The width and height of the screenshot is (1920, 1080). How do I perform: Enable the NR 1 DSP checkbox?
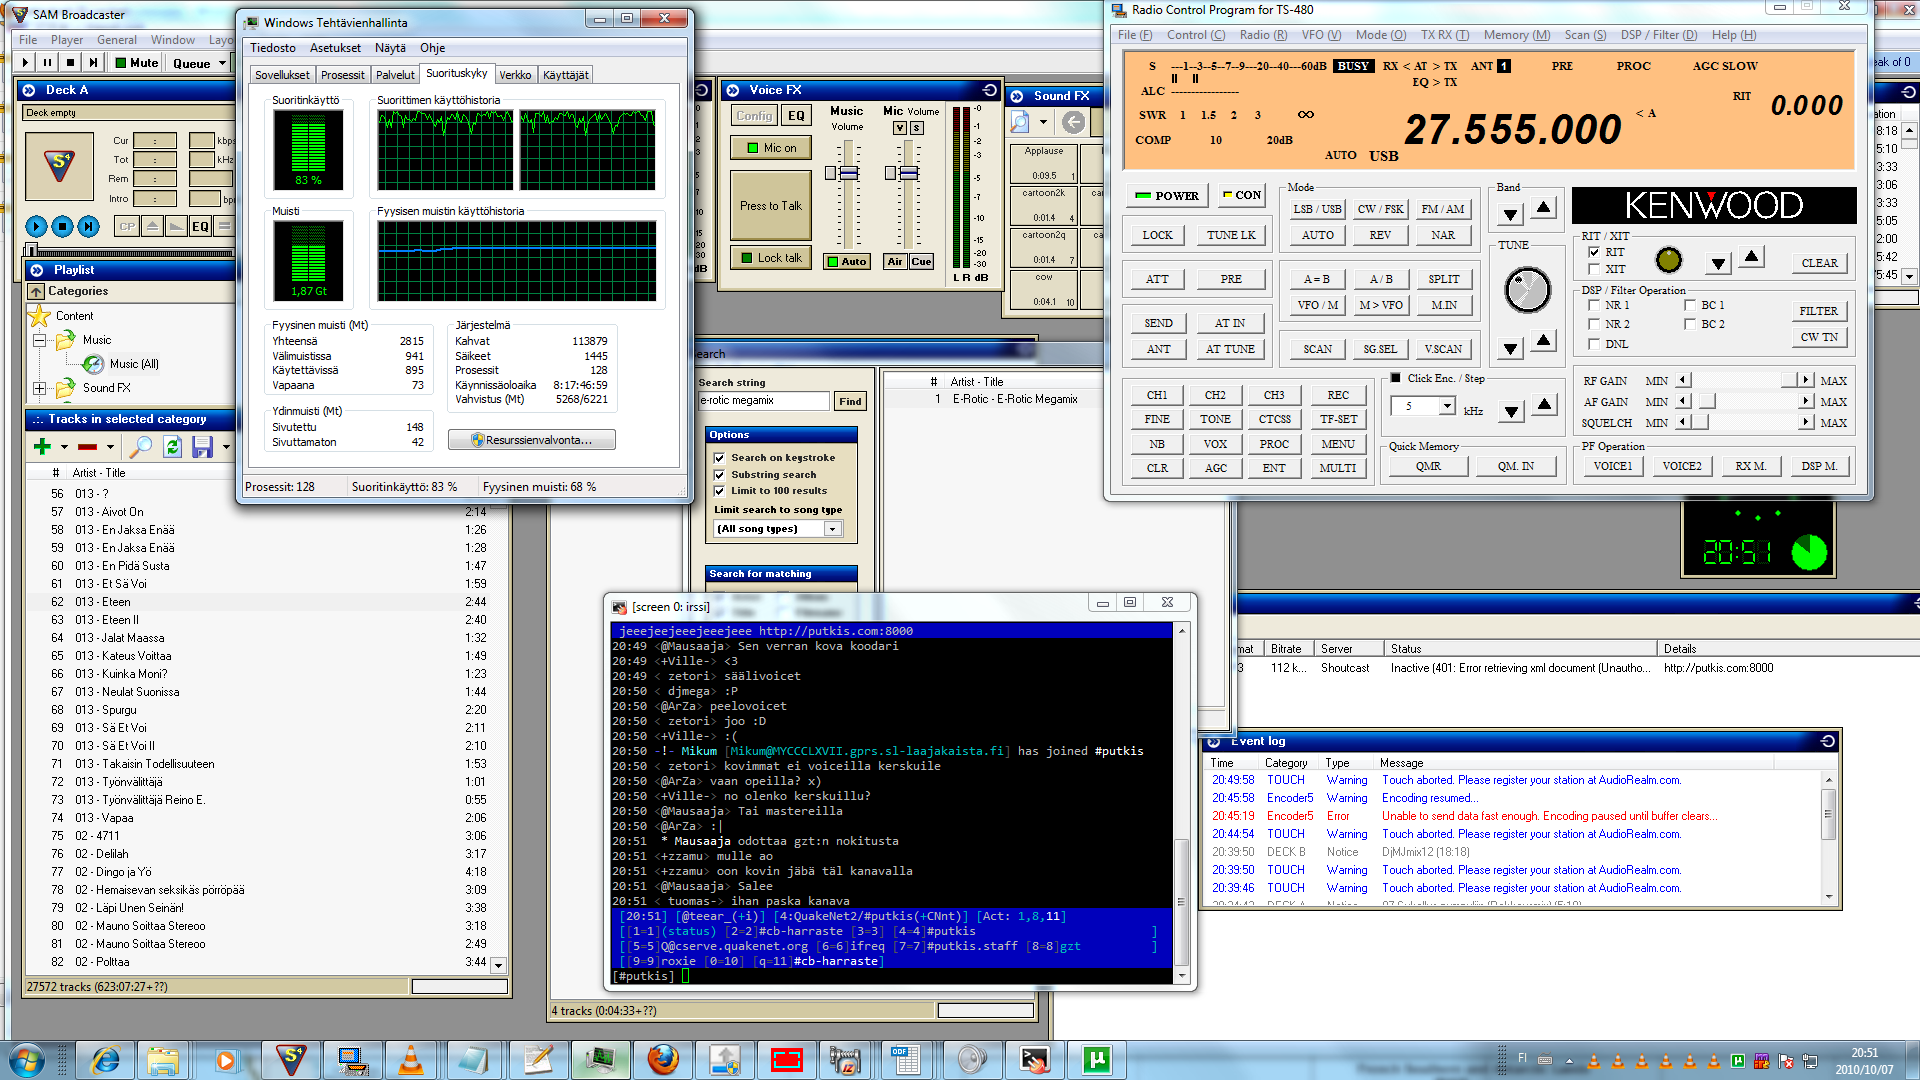pyautogui.click(x=1594, y=306)
